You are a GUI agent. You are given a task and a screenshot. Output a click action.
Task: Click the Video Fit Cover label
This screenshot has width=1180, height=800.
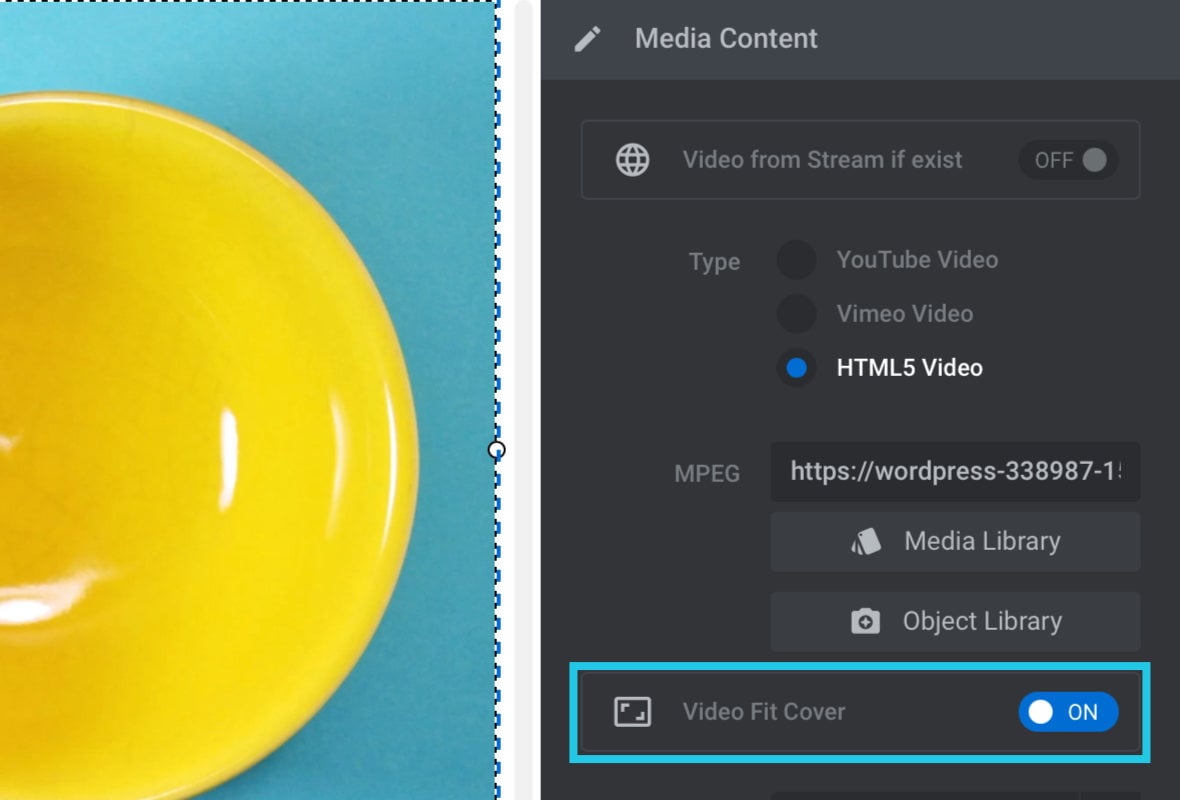coord(764,712)
